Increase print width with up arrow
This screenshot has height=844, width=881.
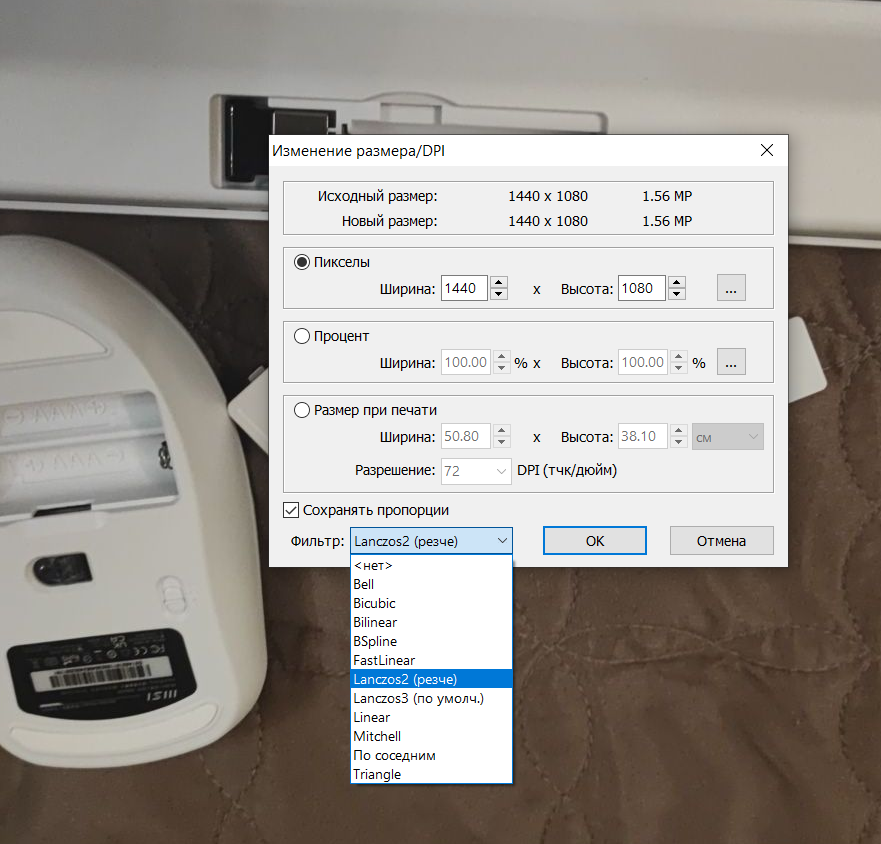502,430
